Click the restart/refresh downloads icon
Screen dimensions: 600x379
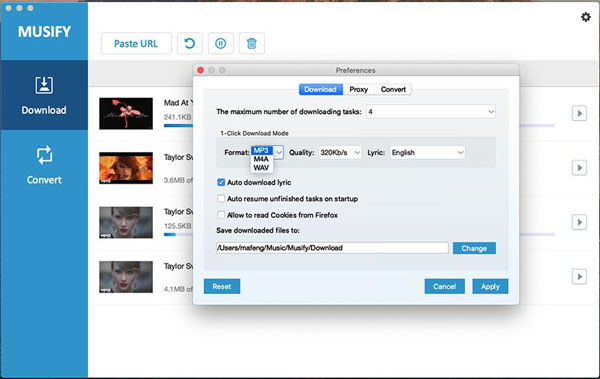190,44
